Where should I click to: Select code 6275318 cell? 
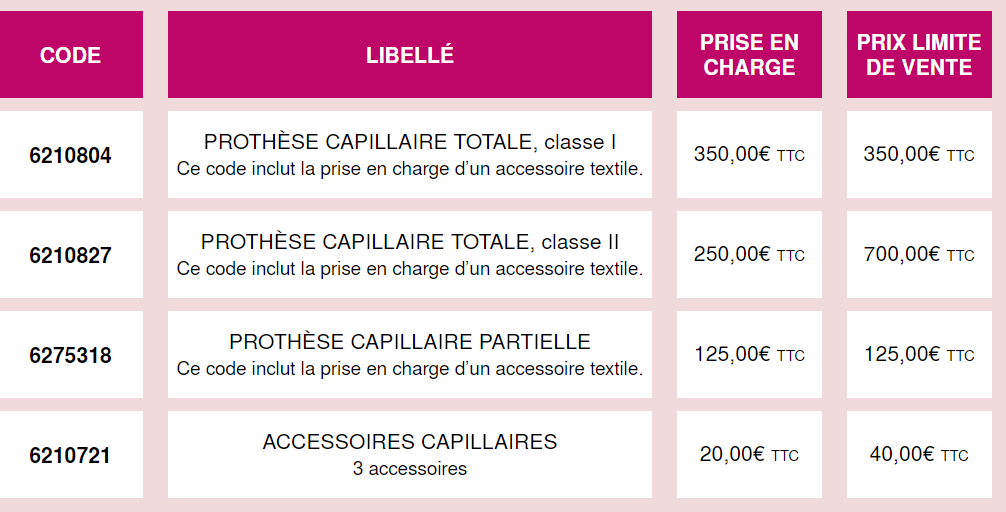[x=71, y=355]
